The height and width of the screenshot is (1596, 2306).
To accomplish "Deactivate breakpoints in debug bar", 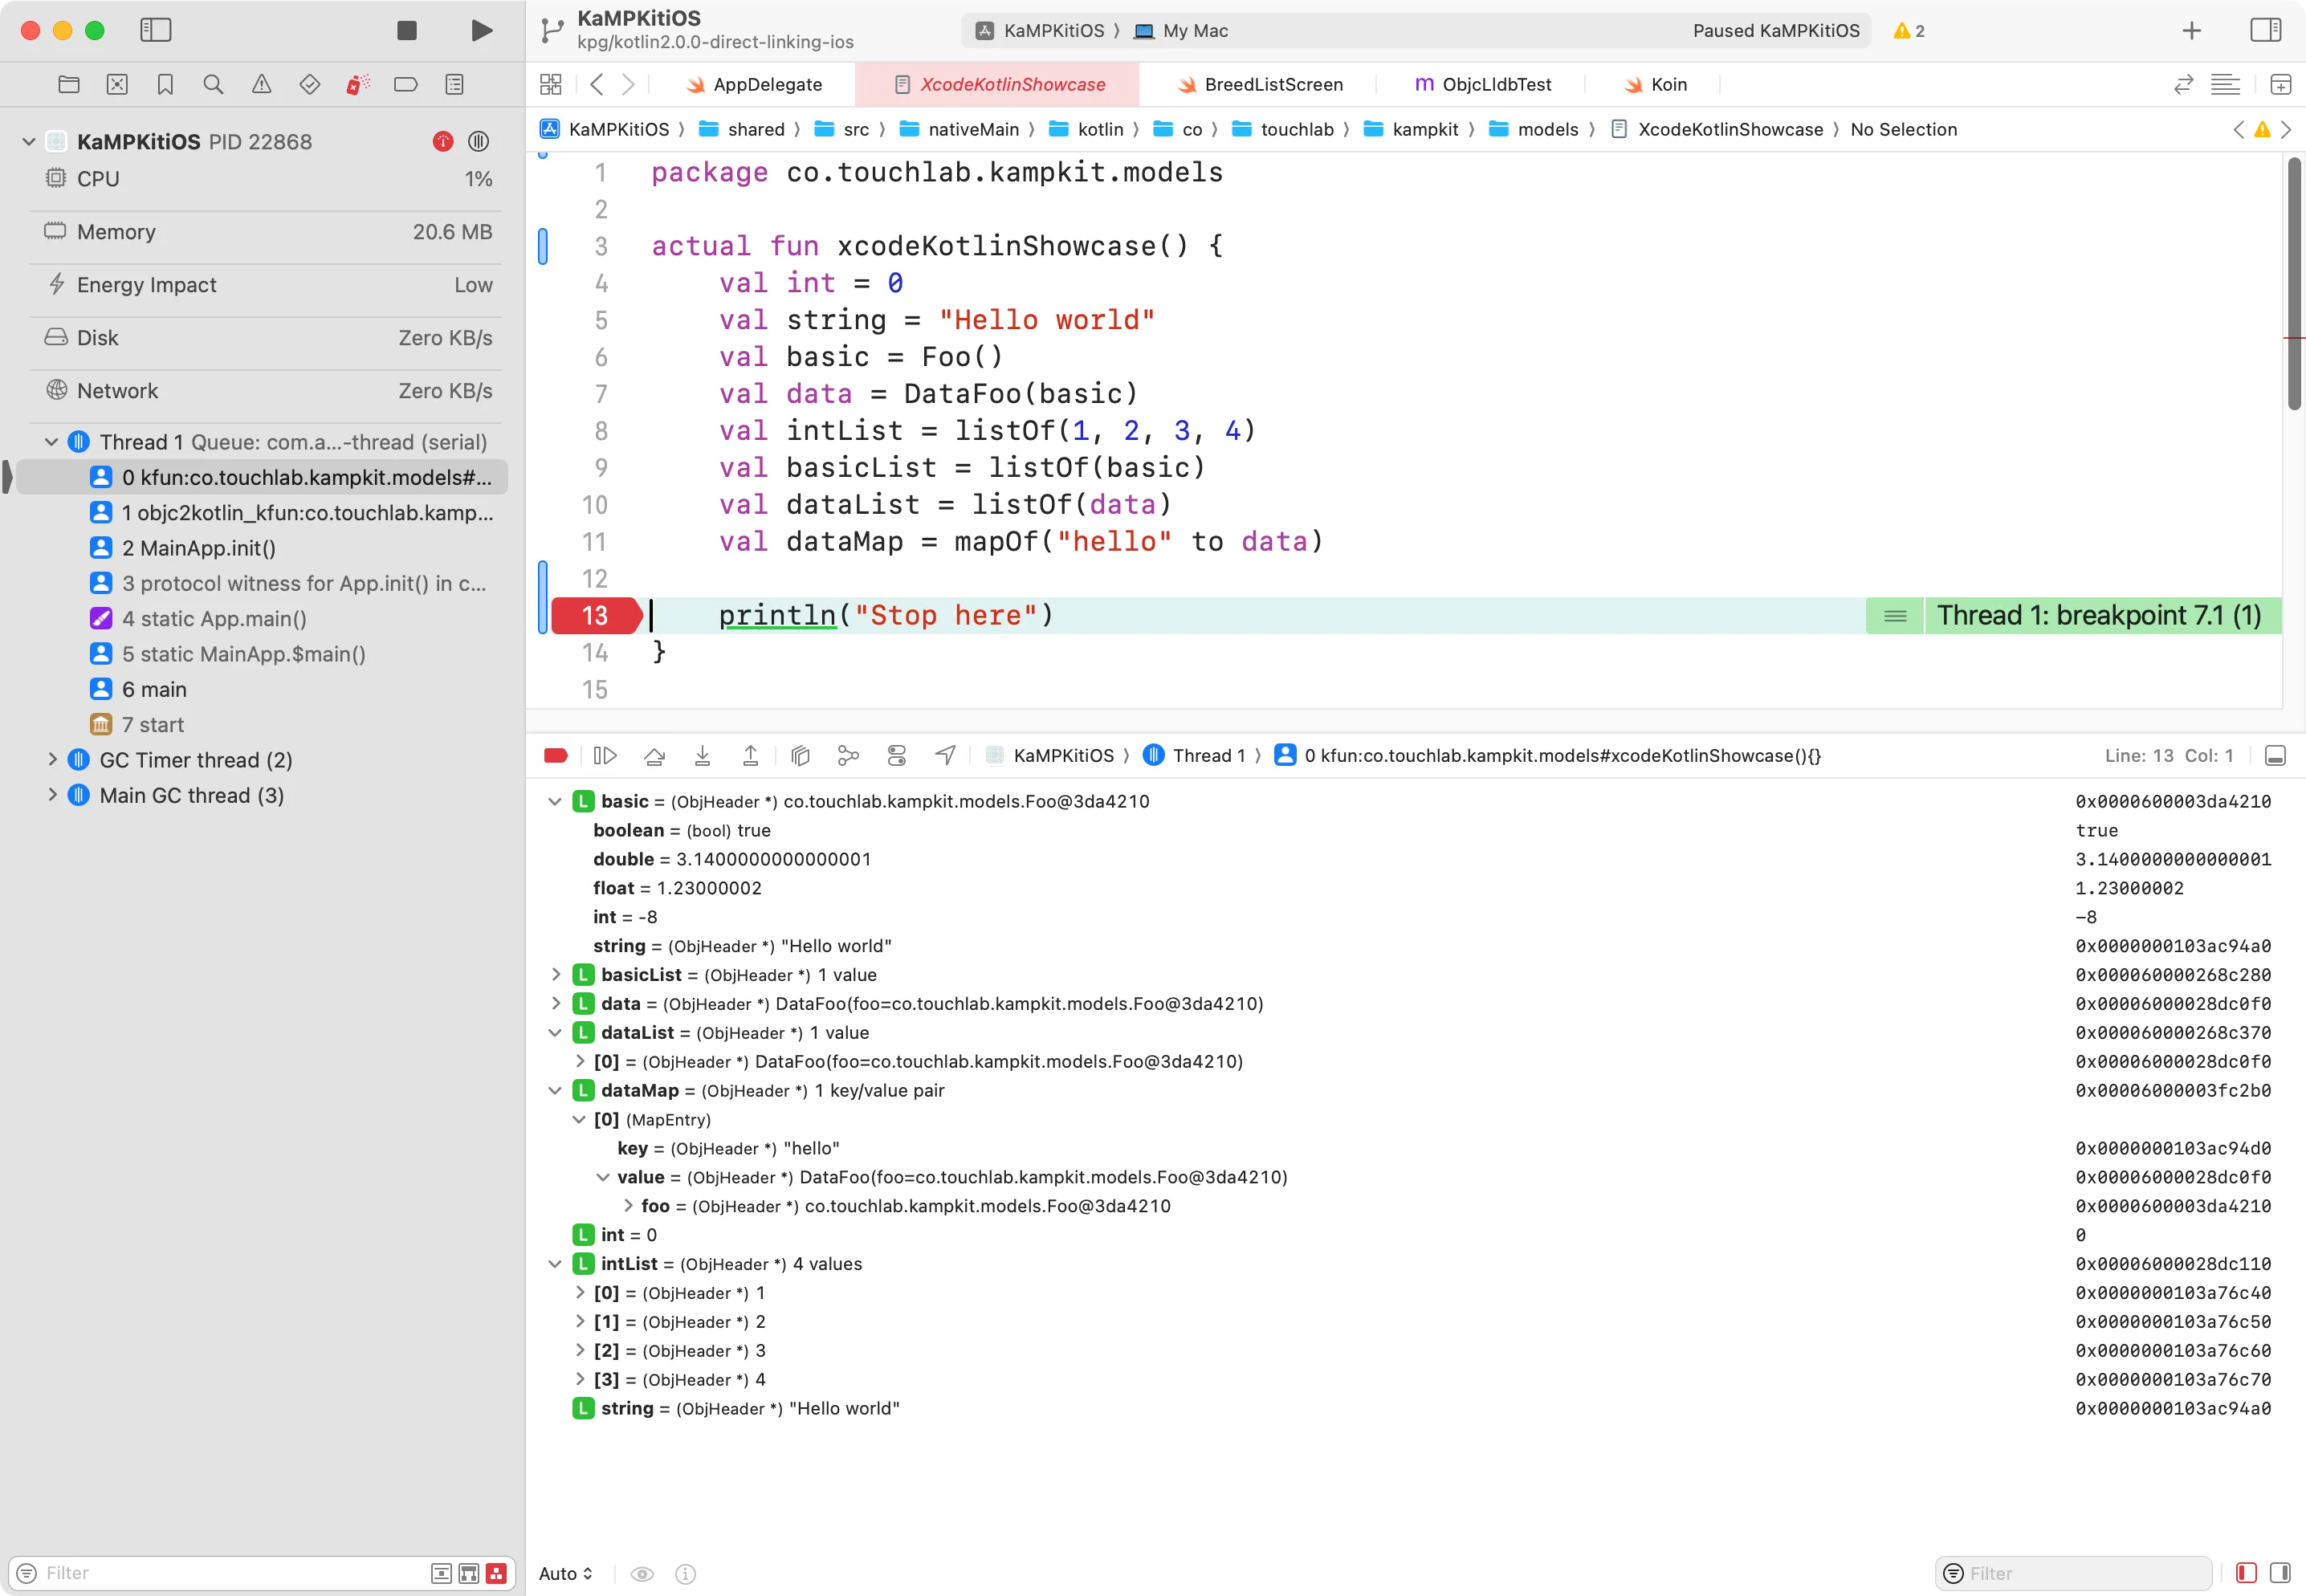I will coord(556,755).
